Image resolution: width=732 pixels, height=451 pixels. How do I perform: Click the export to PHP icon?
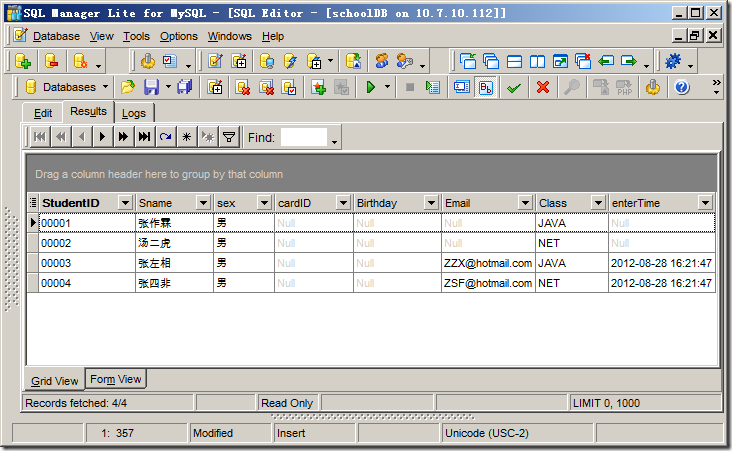pos(624,87)
